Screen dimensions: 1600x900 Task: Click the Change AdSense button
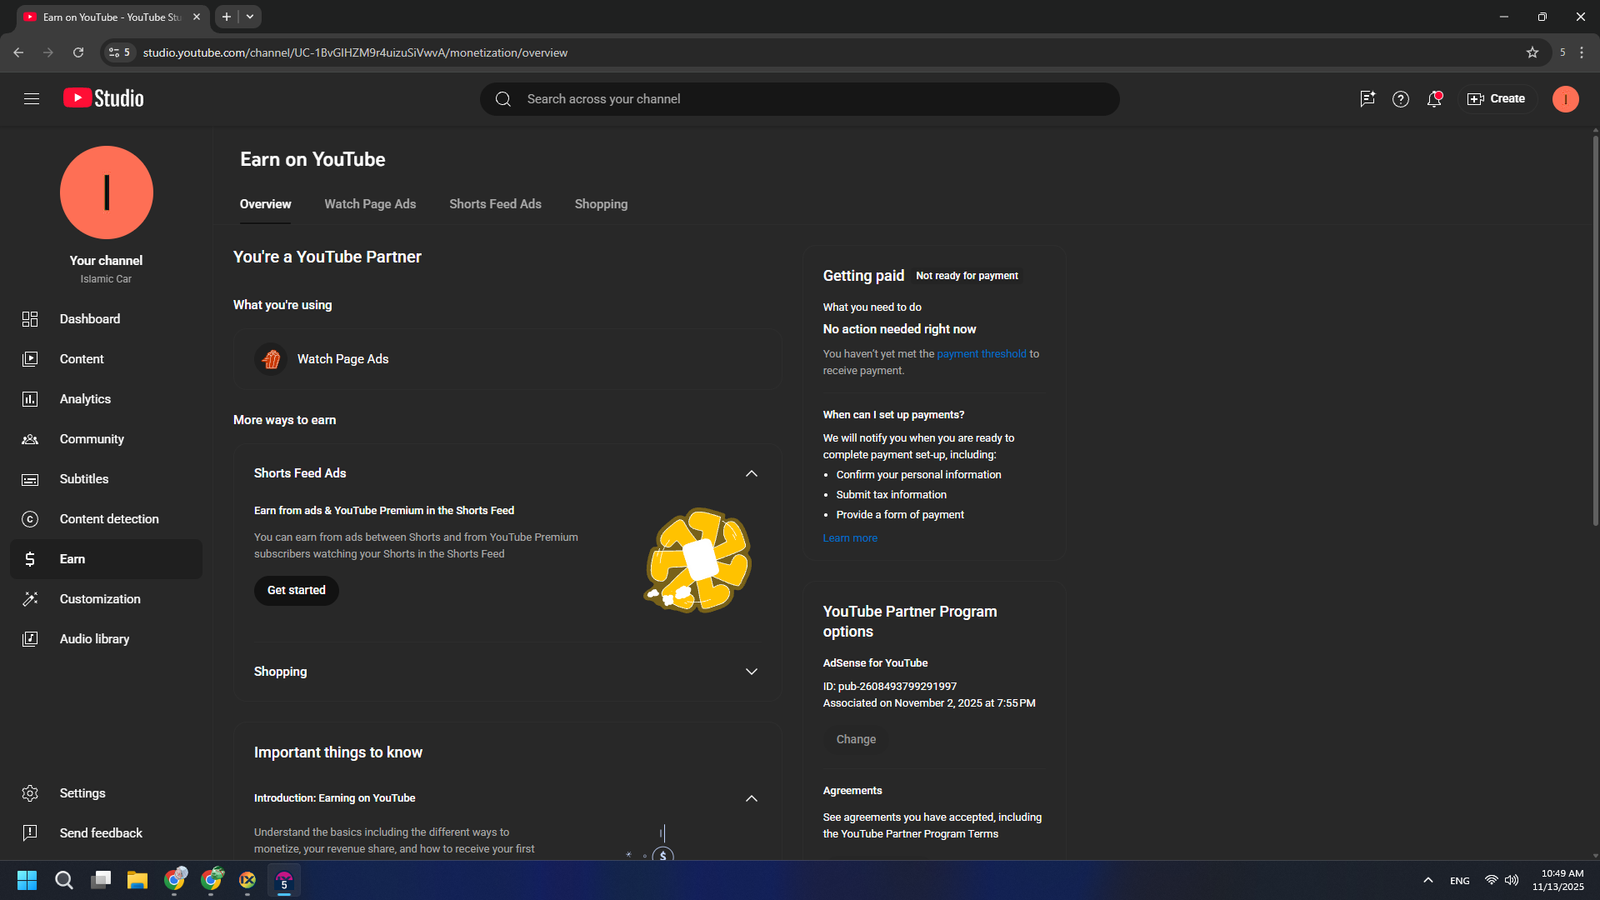click(856, 740)
